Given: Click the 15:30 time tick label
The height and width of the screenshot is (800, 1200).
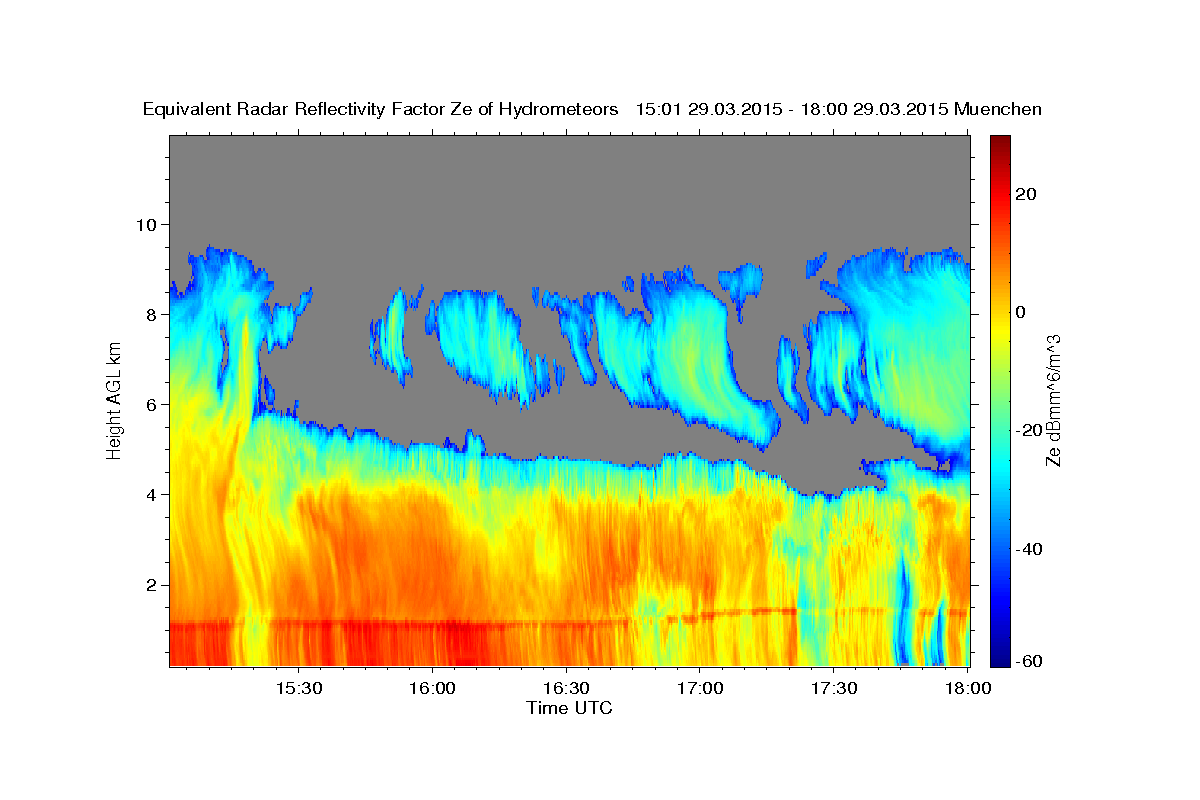Looking at the screenshot, I should [x=299, y=689].
